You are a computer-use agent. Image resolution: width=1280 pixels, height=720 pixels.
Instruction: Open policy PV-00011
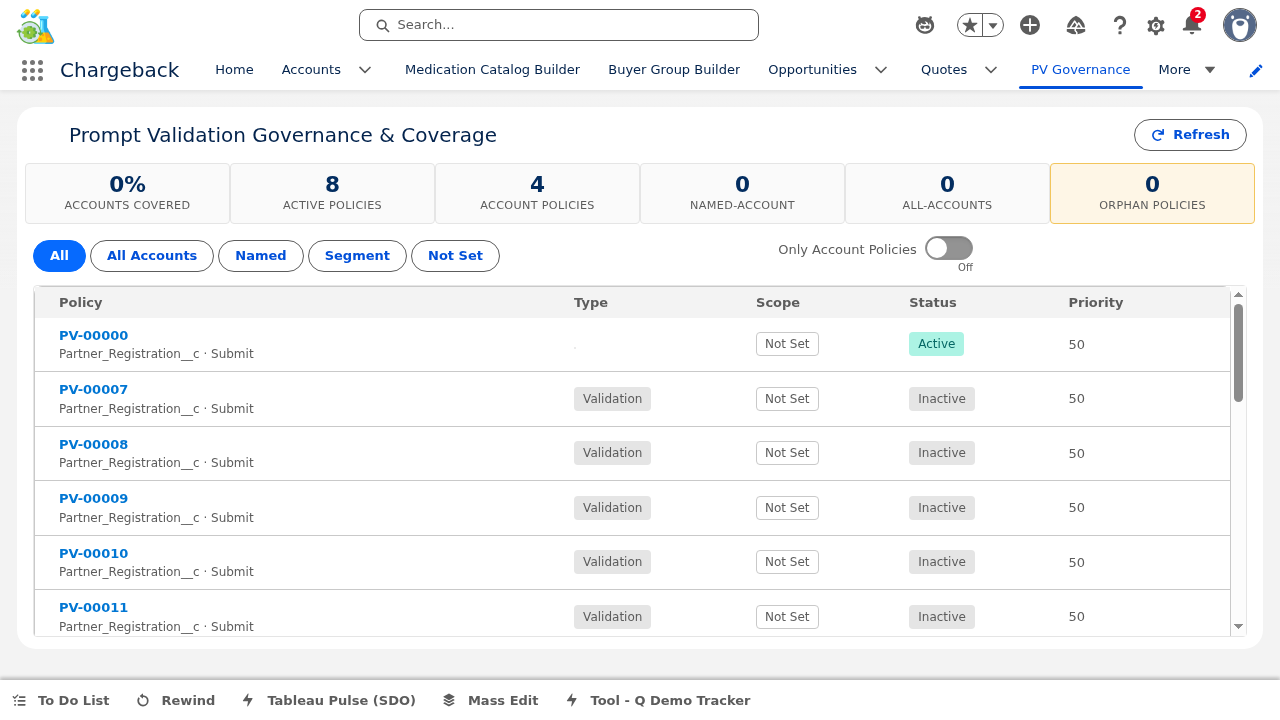[93, 608]
